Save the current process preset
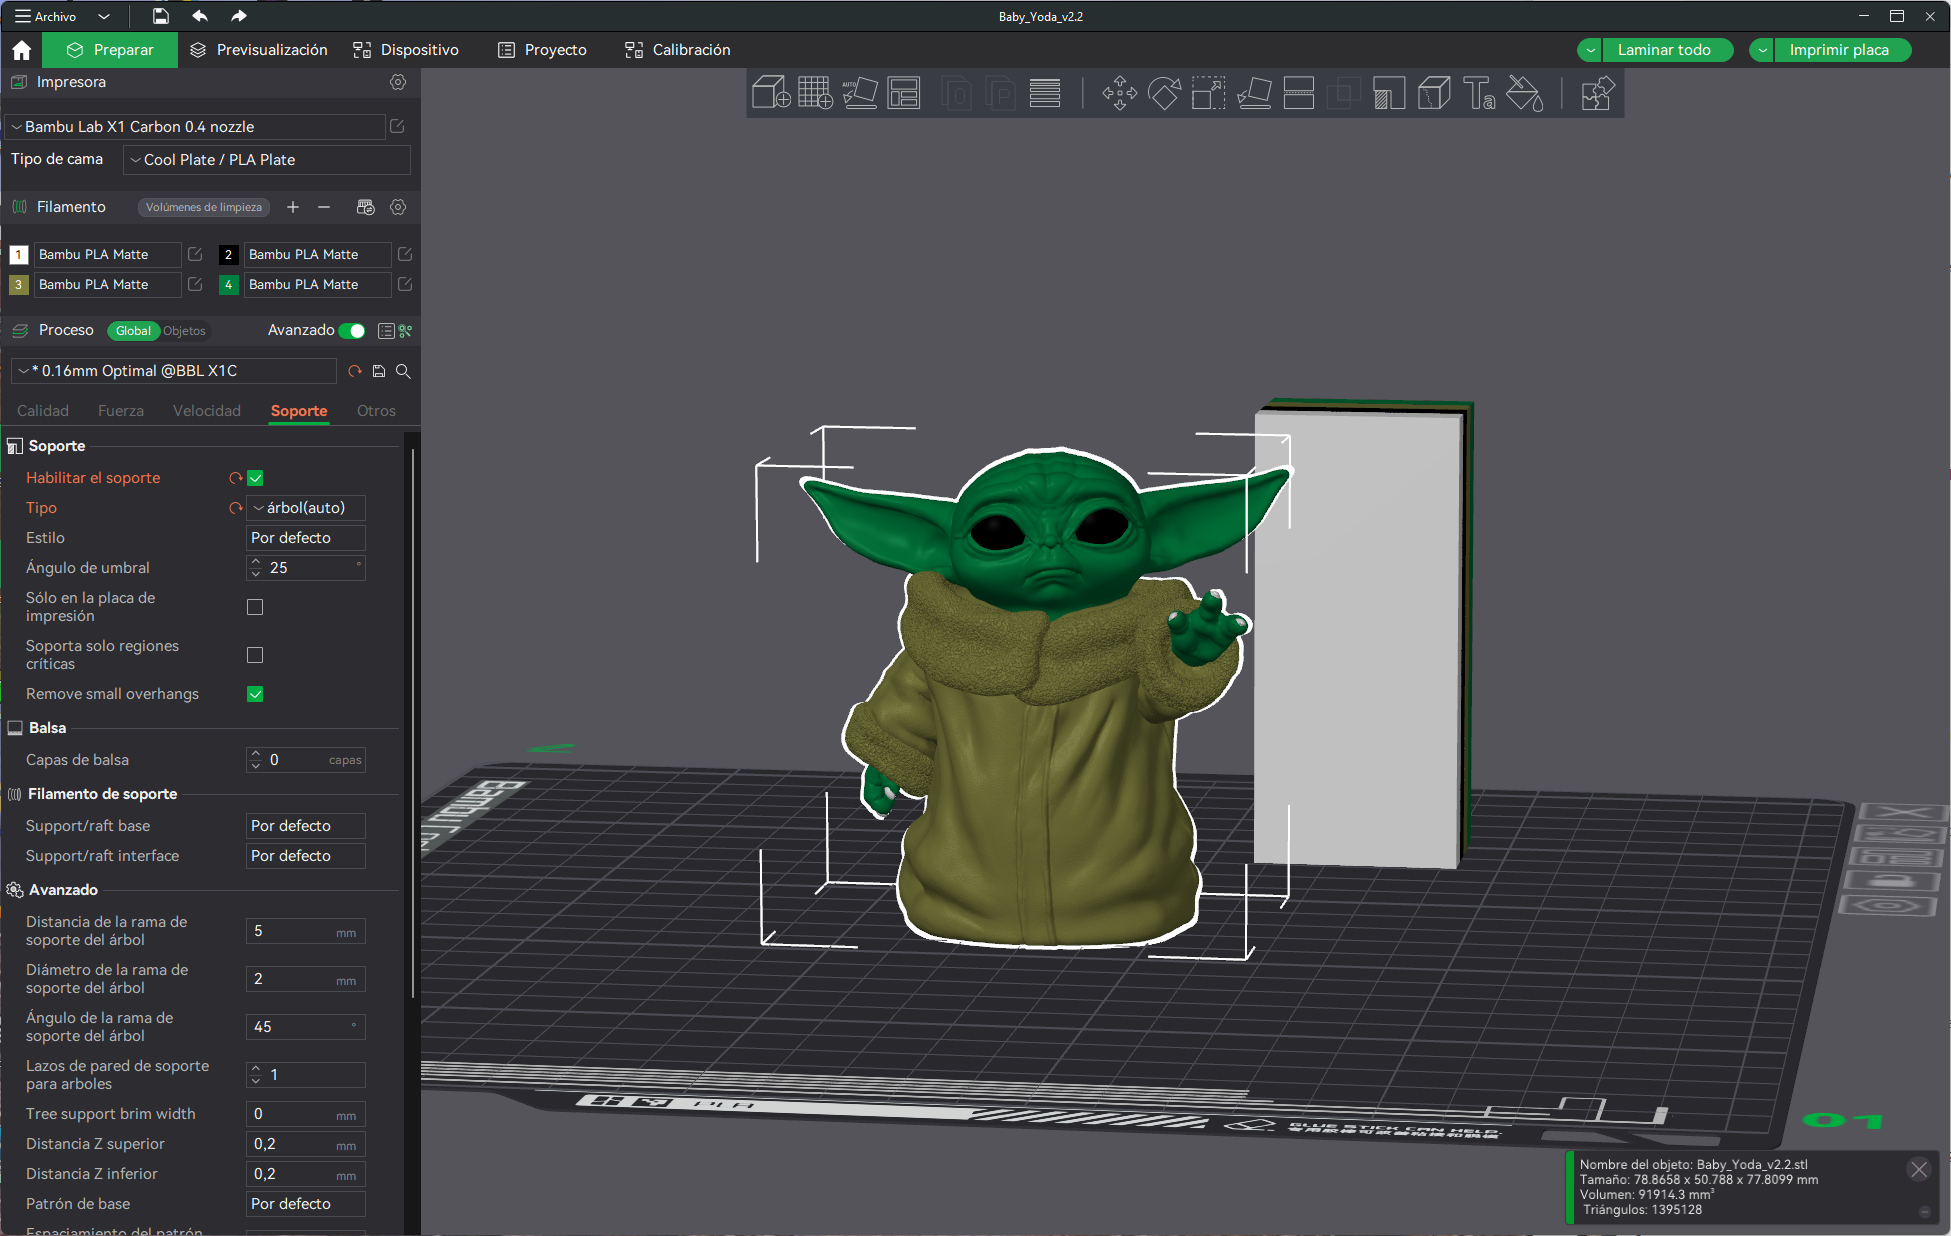This screenshot has width=1951, height=1236. (x=379, y=371)
